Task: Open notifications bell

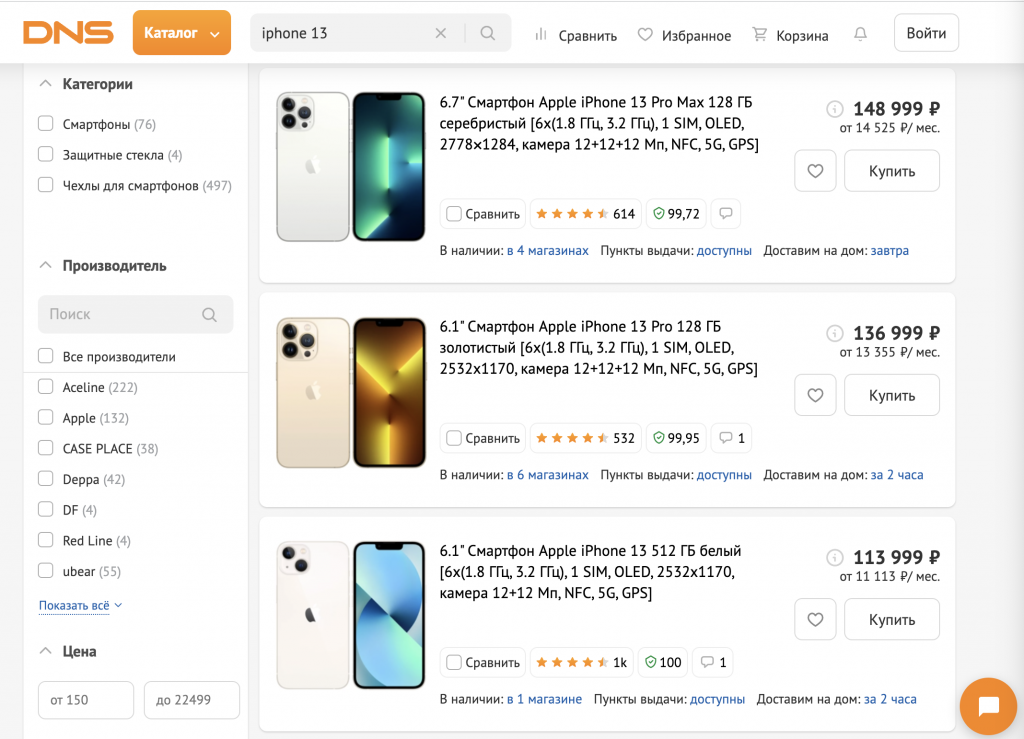Action: pos(860,35)
